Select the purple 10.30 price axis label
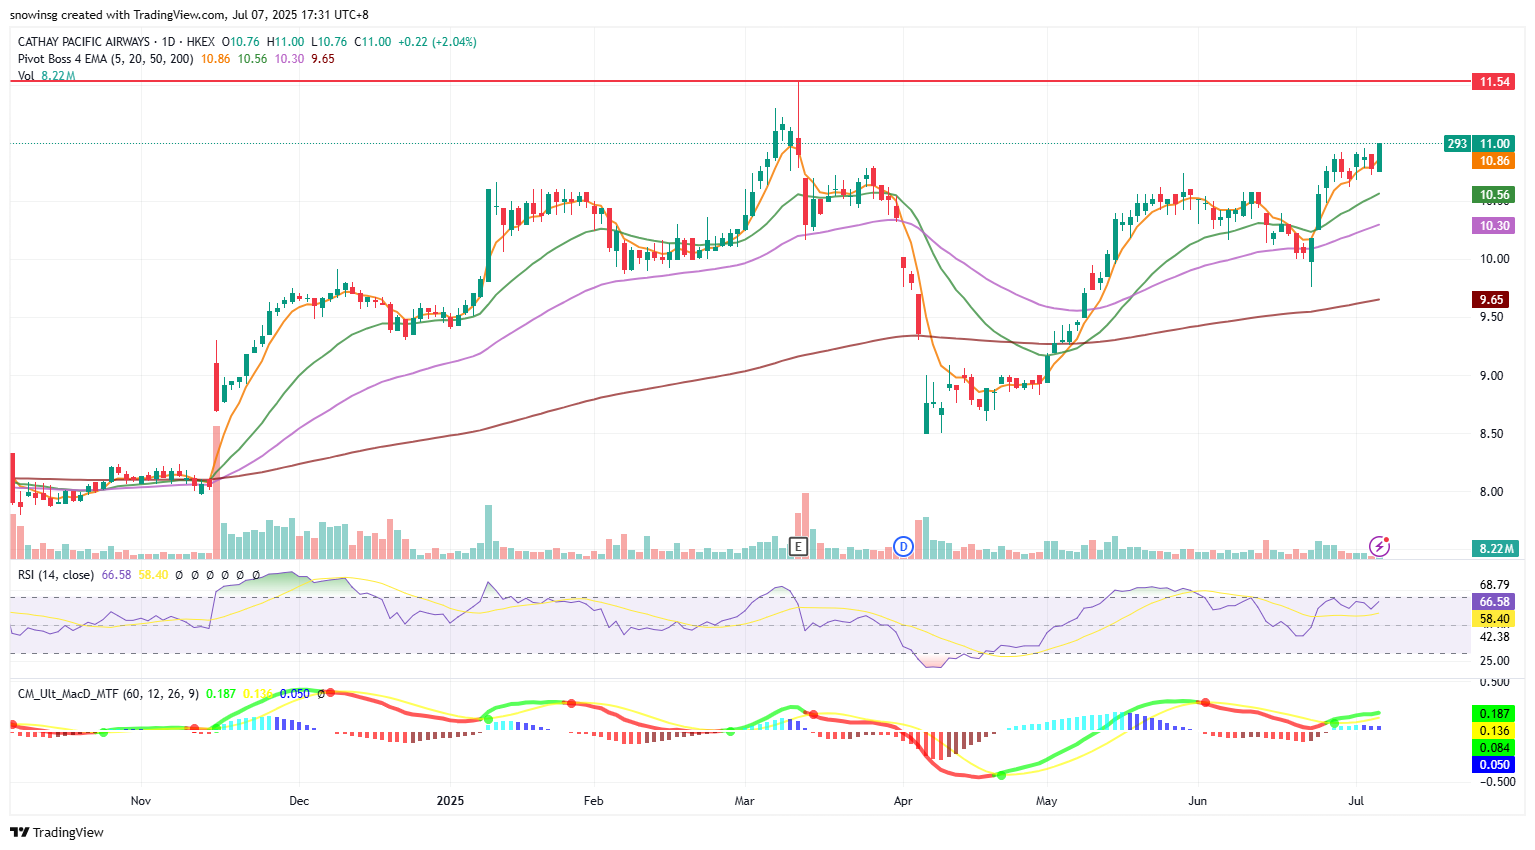Screen dimensions: 1535x850 (x=1495, y=226)
